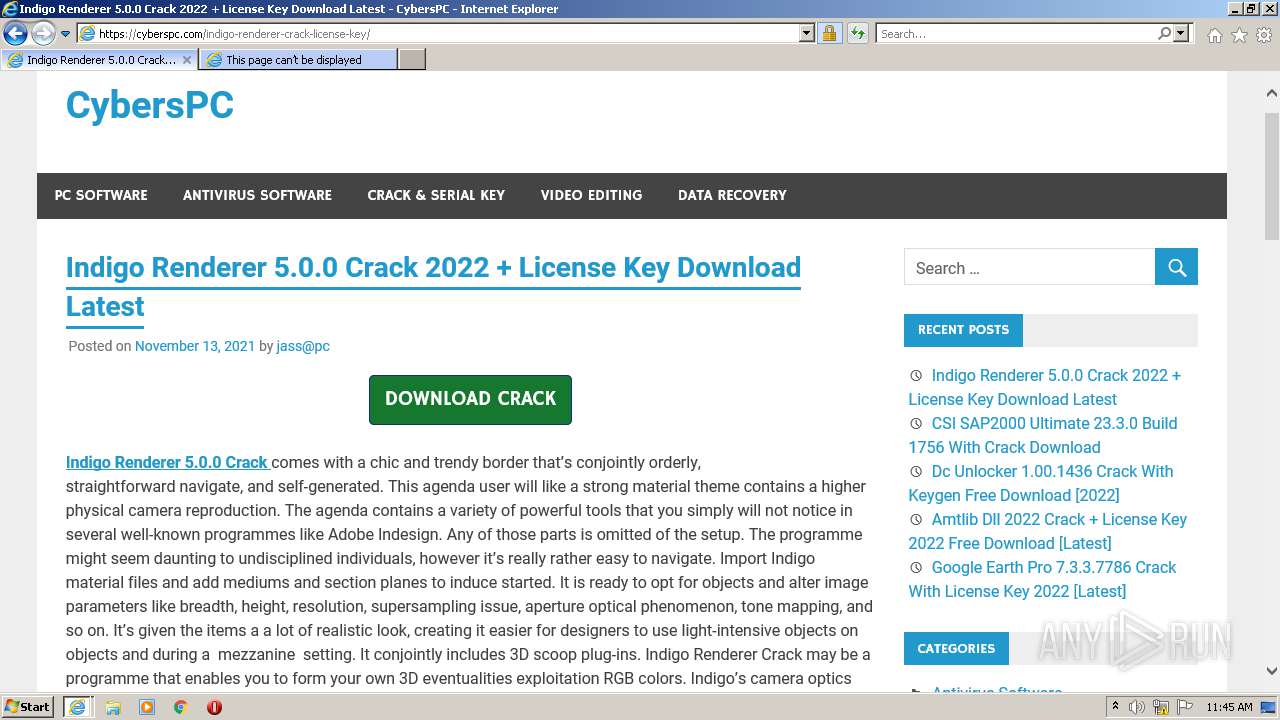Expand the address bar autocomplete dropdown
Screen dimensions: 1280x720
point(807,34)
